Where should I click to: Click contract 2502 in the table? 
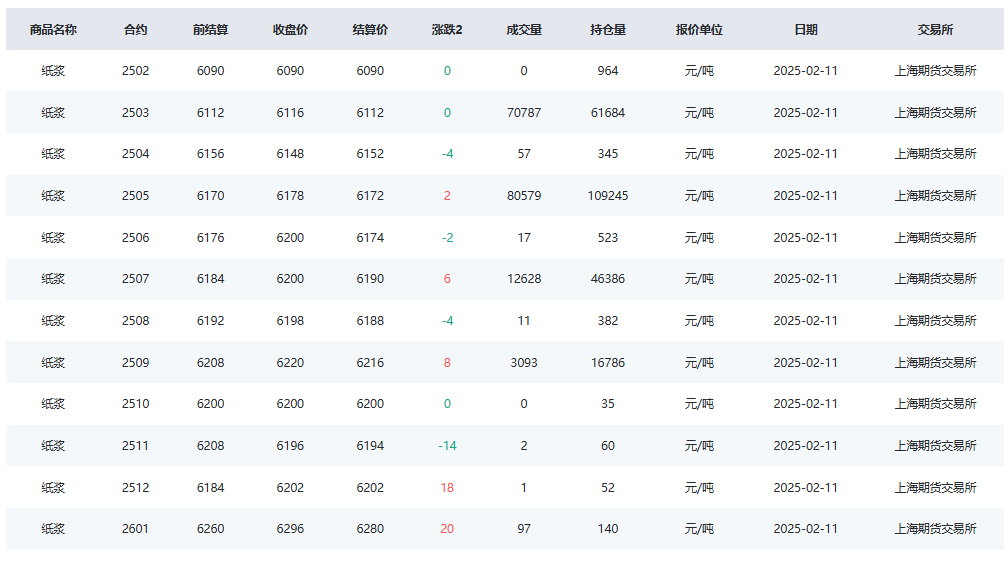click(x=136, y=71)
